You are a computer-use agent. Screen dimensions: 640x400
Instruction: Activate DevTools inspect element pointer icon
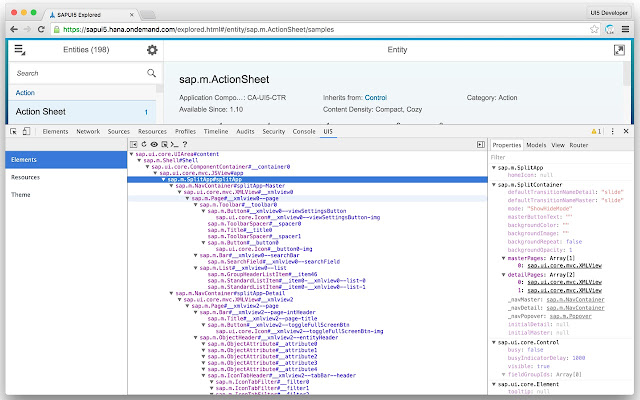tap(13, 131)
